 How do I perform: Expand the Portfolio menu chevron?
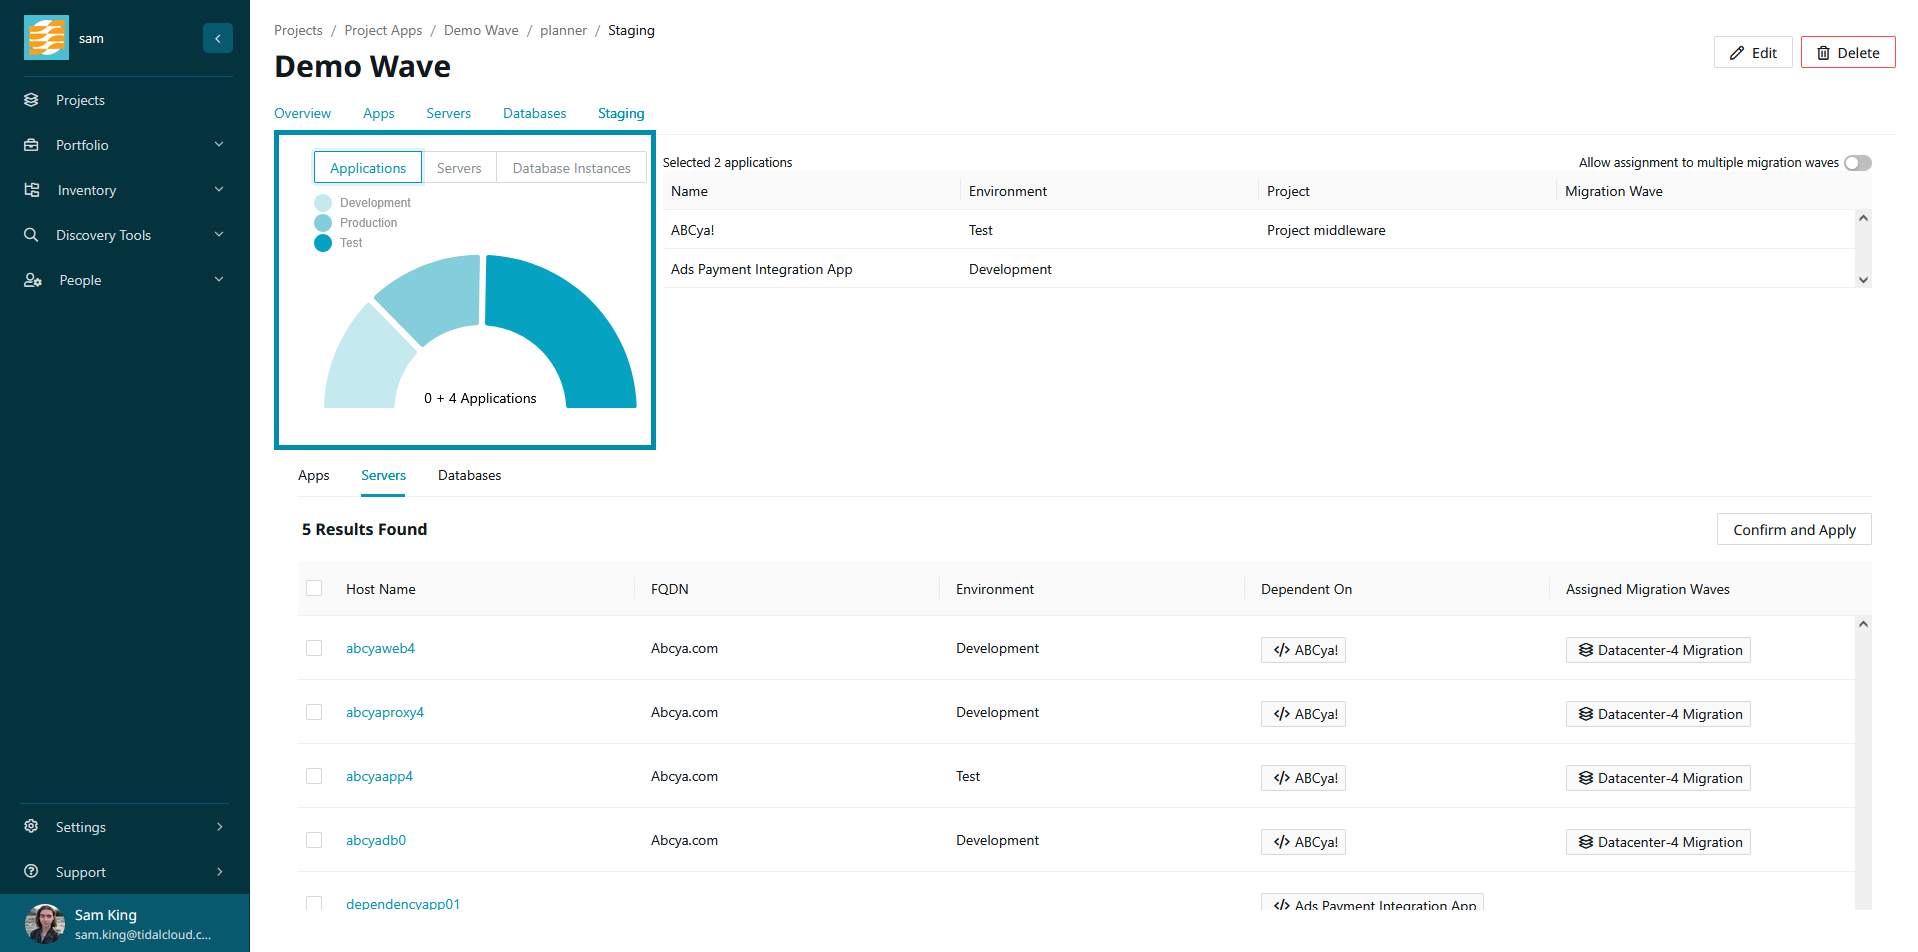(219, 145)
